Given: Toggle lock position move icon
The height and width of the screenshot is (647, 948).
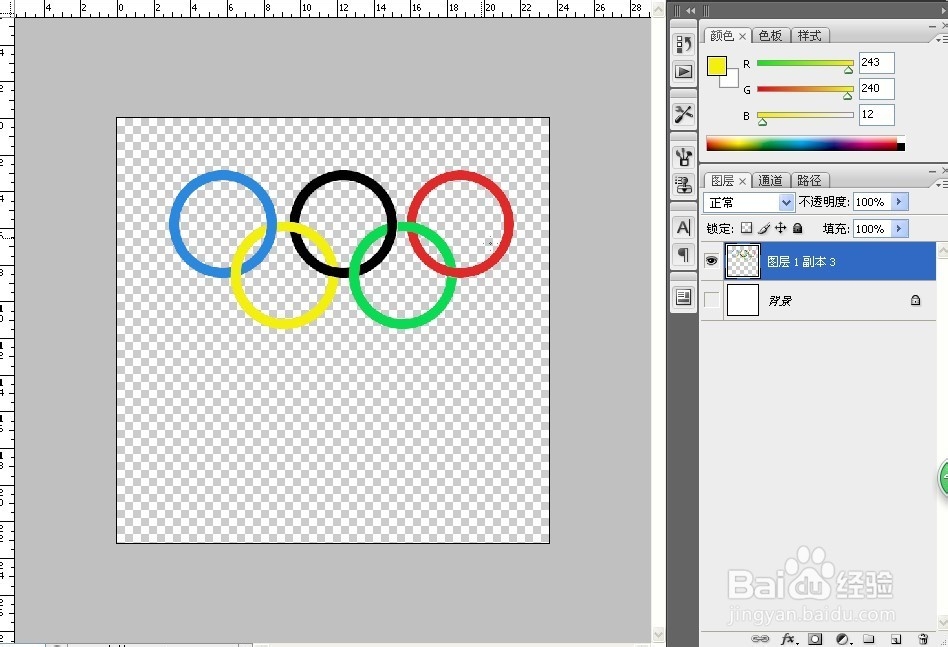Looking at the screenshot, I should (x=781, y=228).
